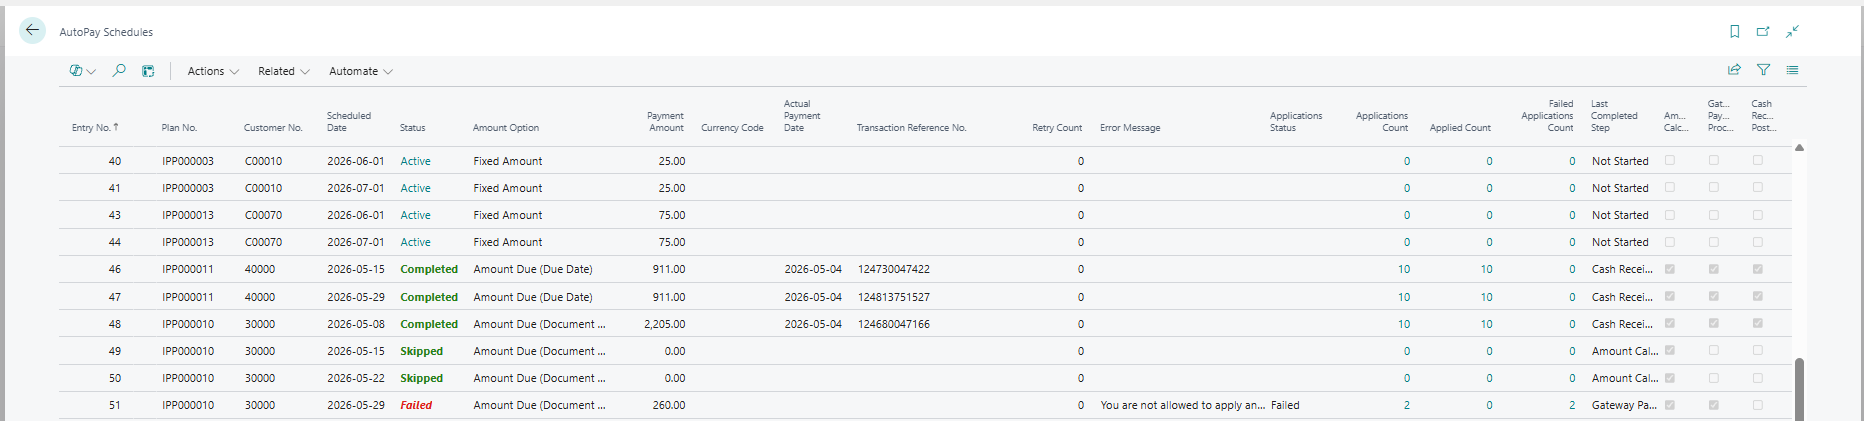Viewport: 1864px width, 421px height.
Task: Click Skipped status of entry 49
Action: (x=421, y=351)
